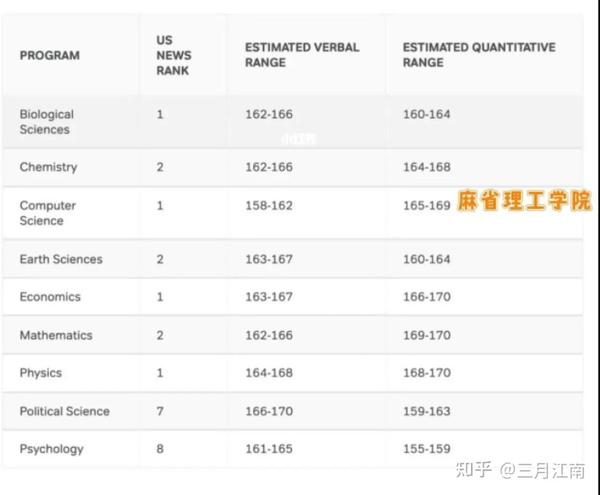Select the Physics verbal range 164-168
600x495 pixels.
[268, 373]
